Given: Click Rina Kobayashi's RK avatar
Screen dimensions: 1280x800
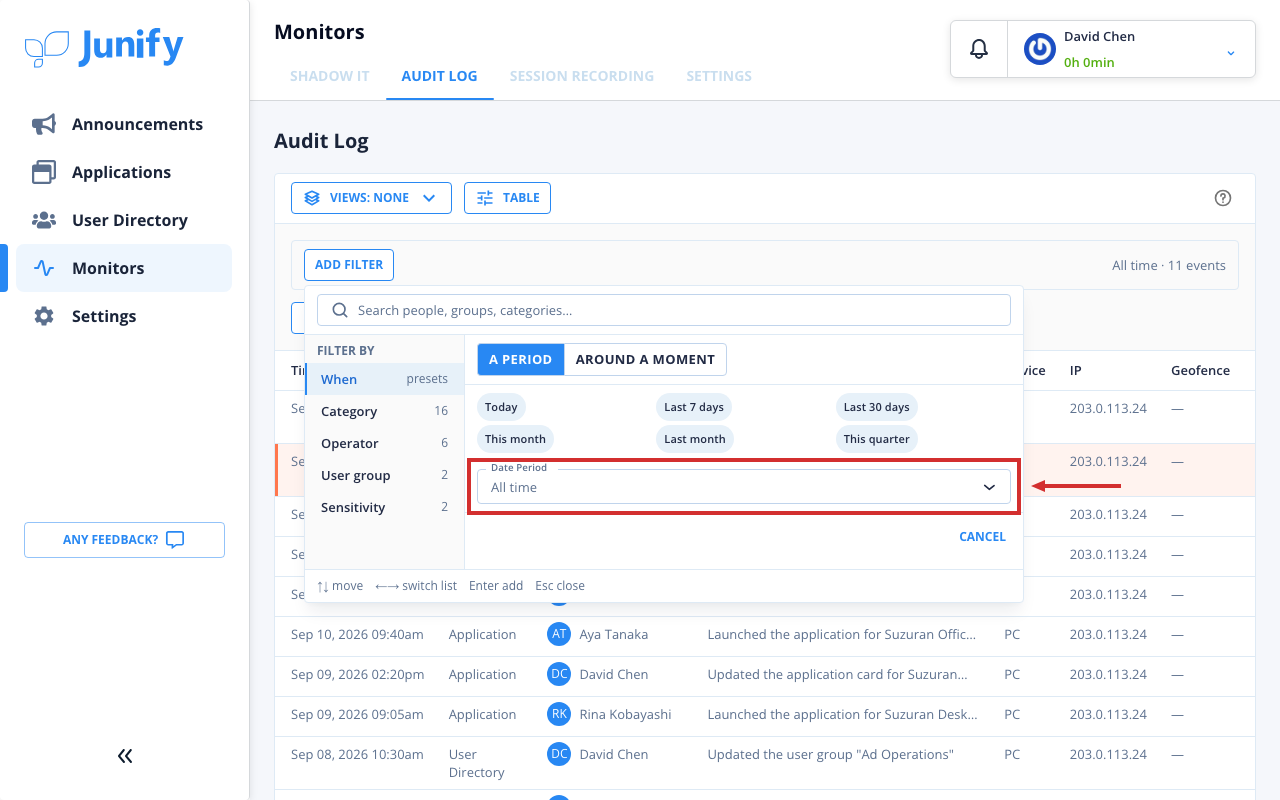Looking at the screenshot, I should point(559,714).
